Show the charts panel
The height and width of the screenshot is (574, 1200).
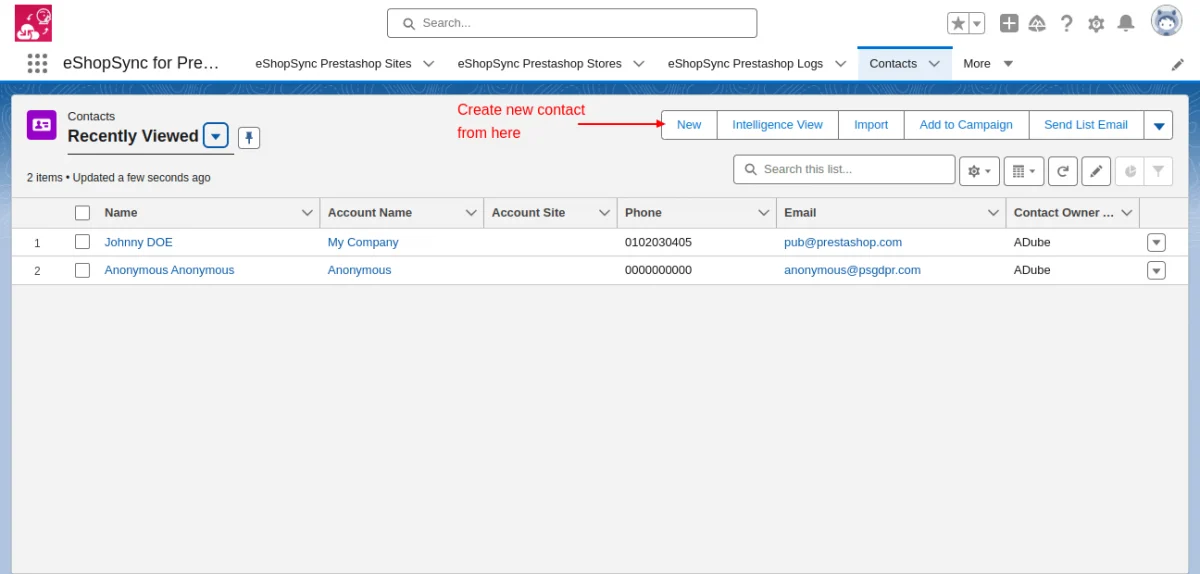[x=1130, y=171]
